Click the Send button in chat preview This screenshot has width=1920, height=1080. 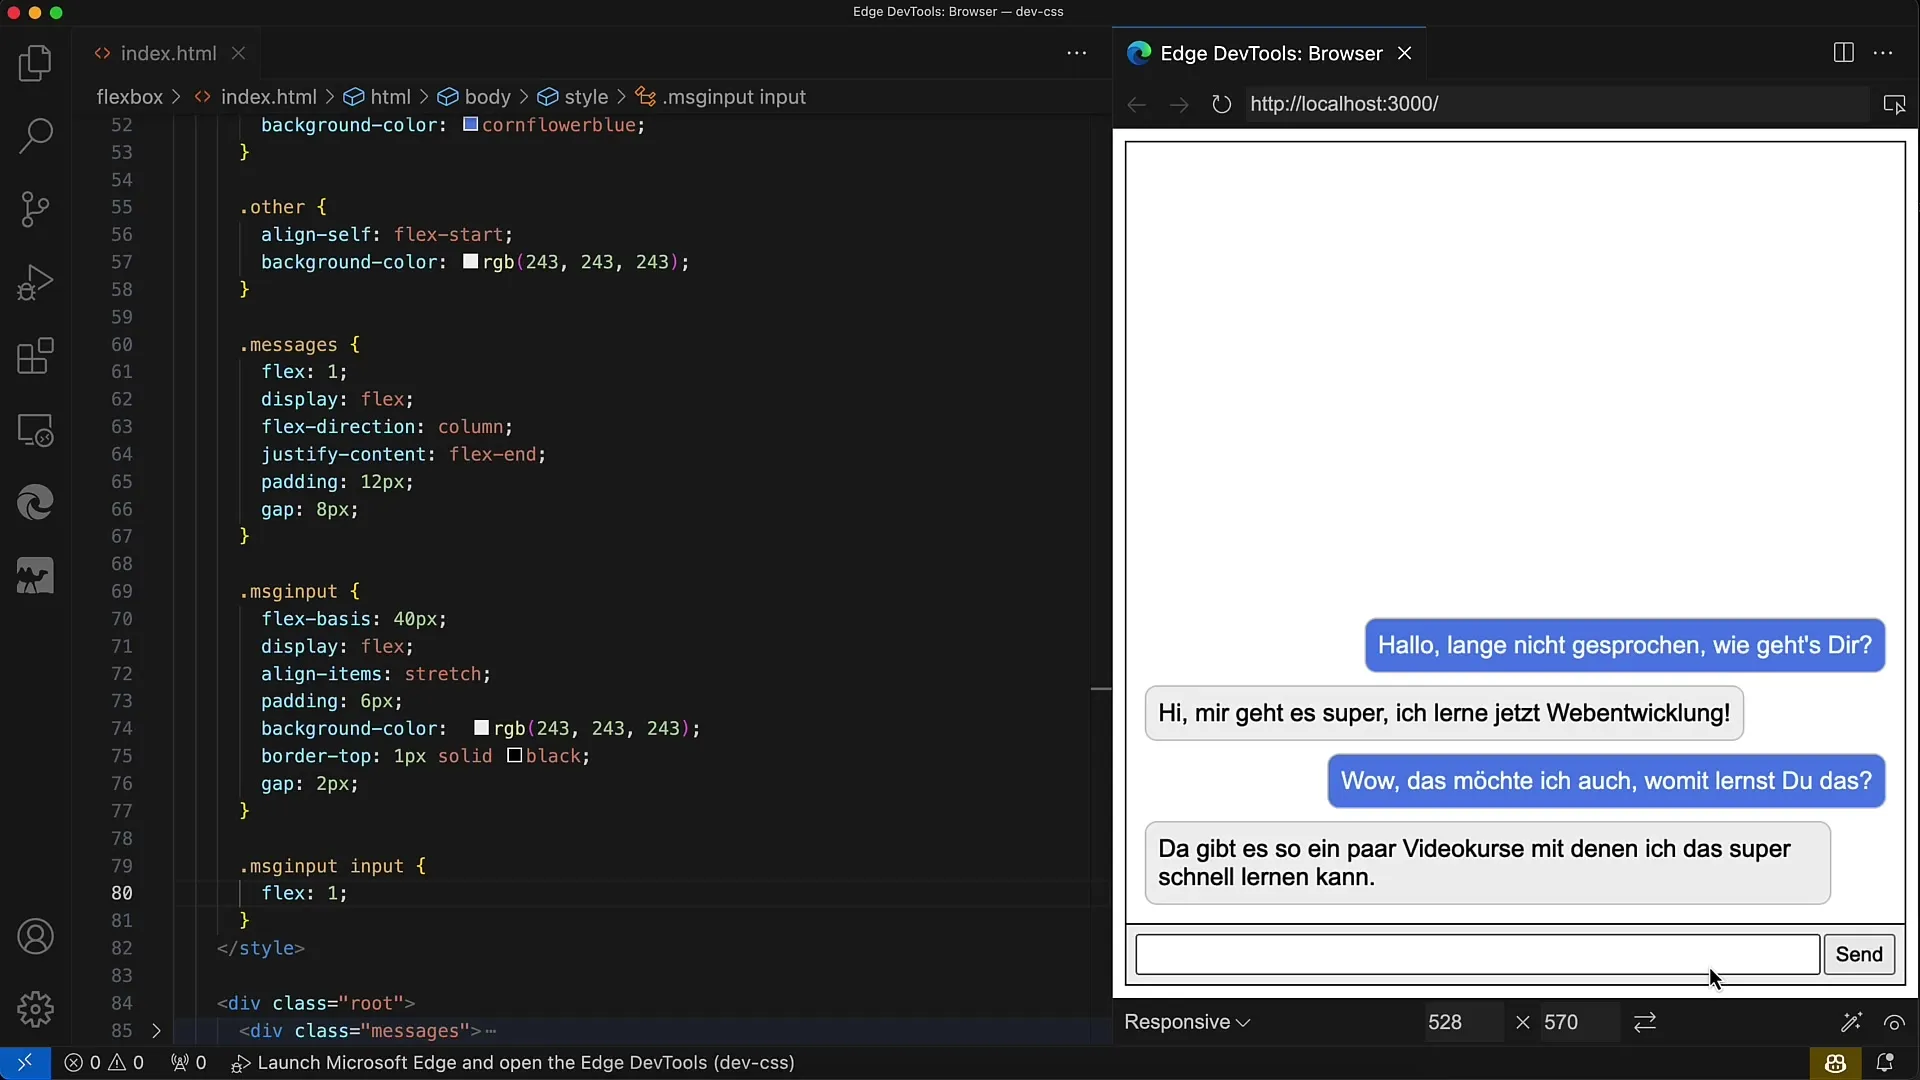[x=1859, y=954]
